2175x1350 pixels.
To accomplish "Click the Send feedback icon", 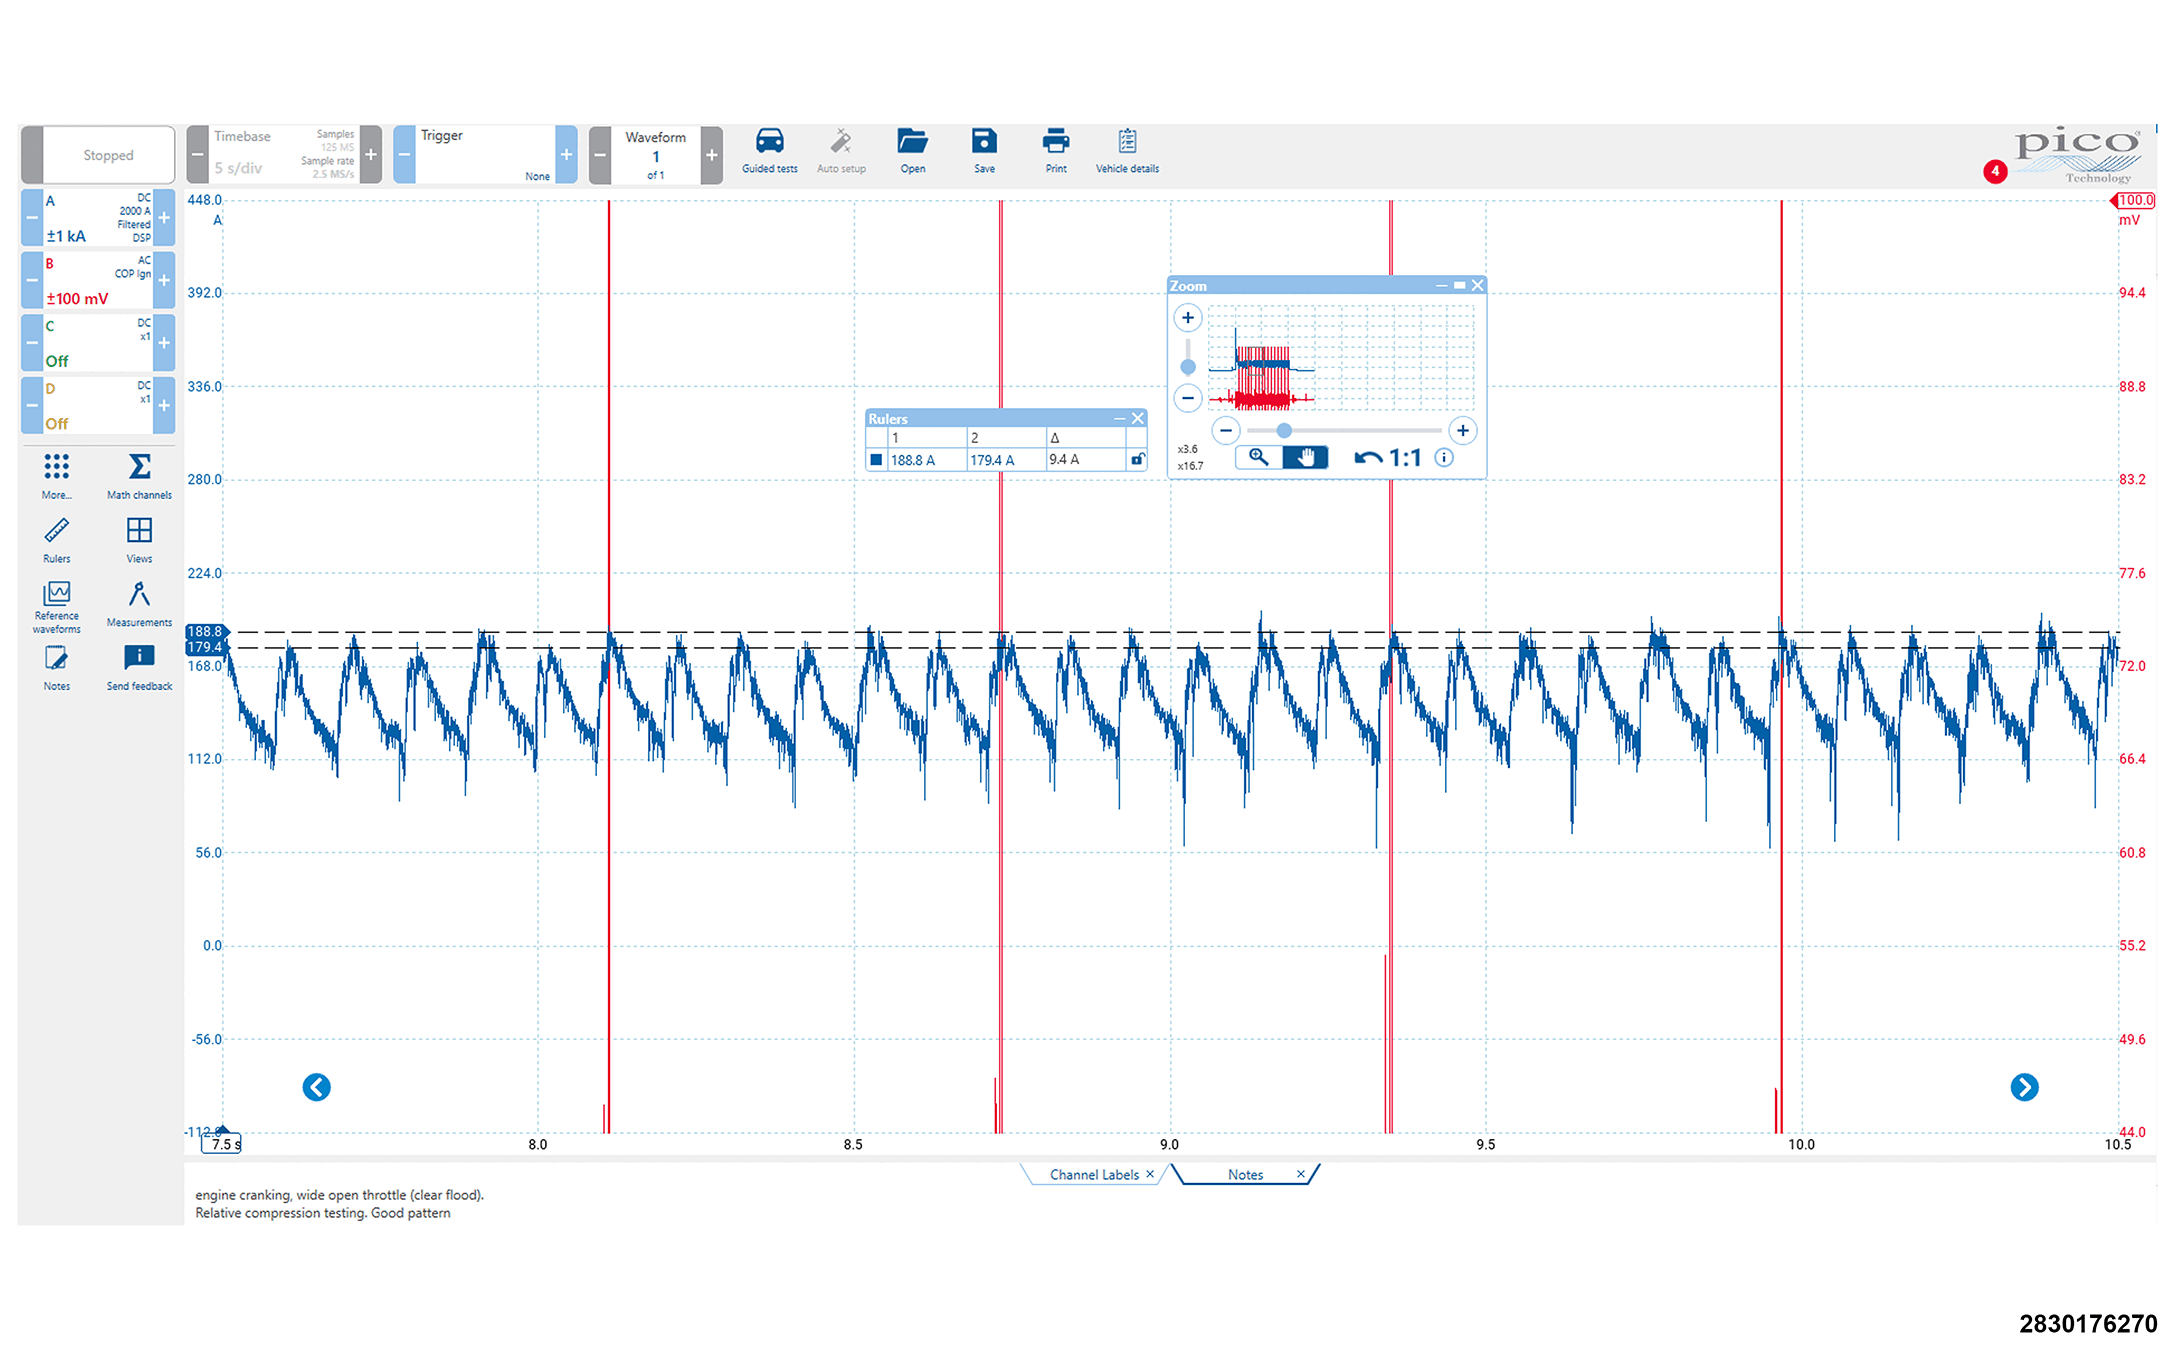I will tap(139, 658).
